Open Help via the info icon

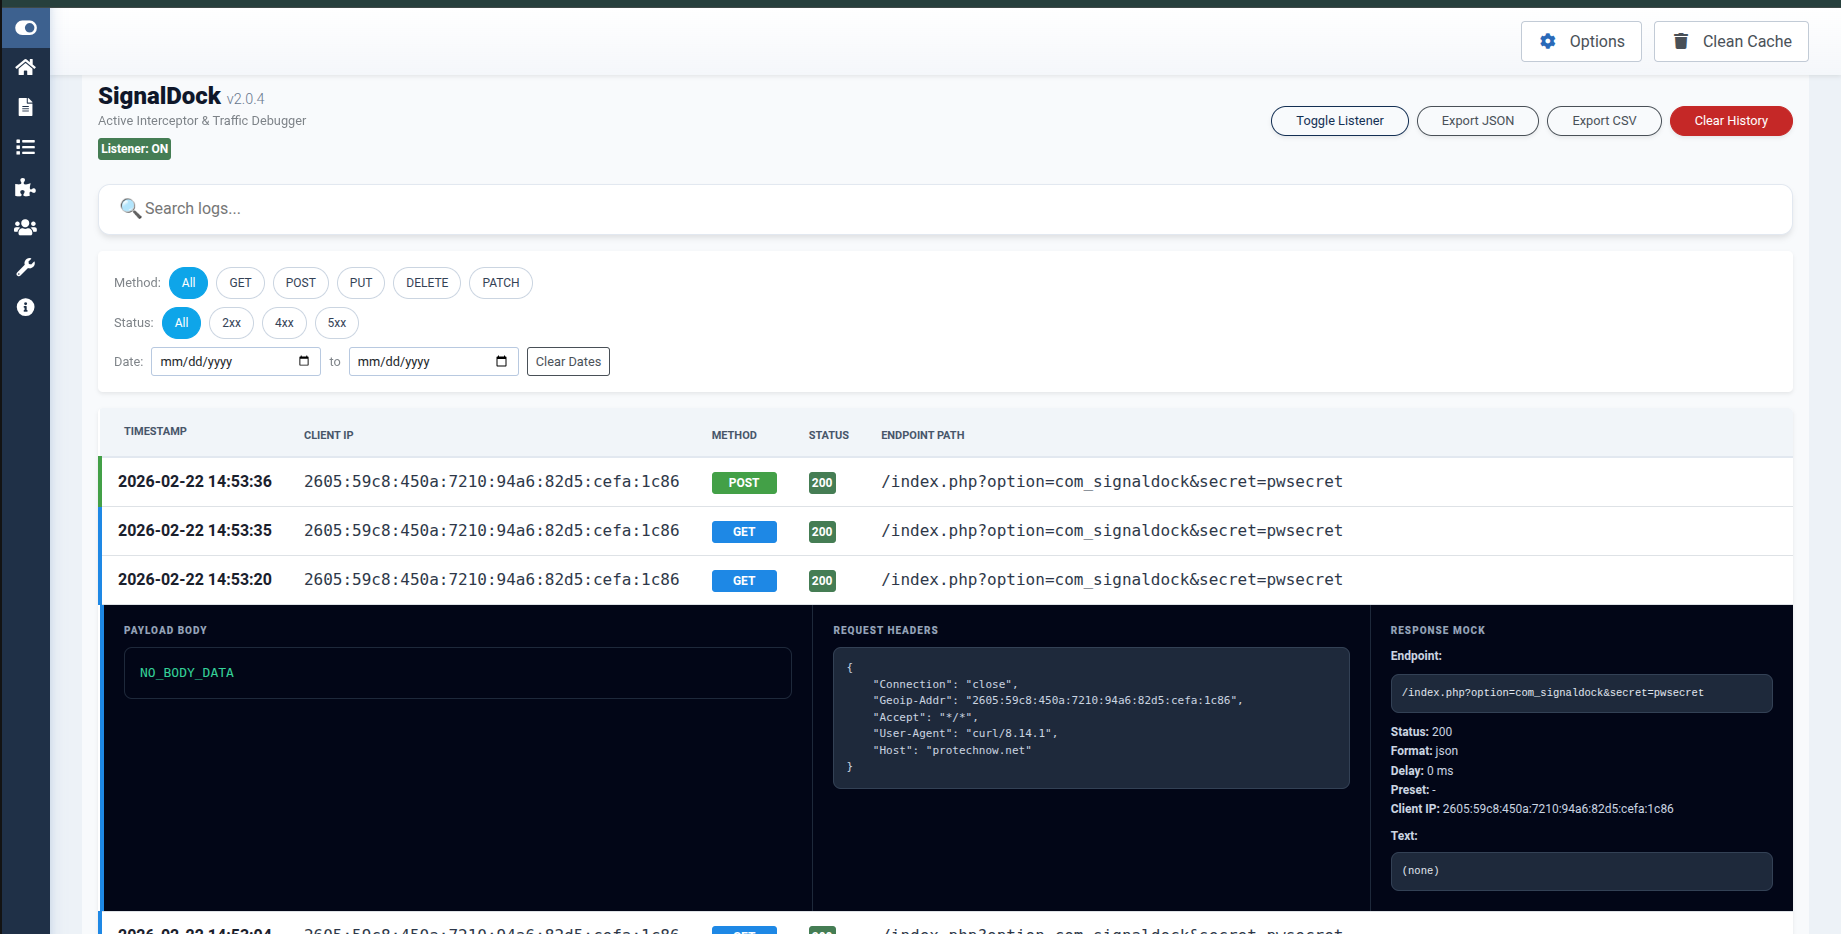click(25, 307)
